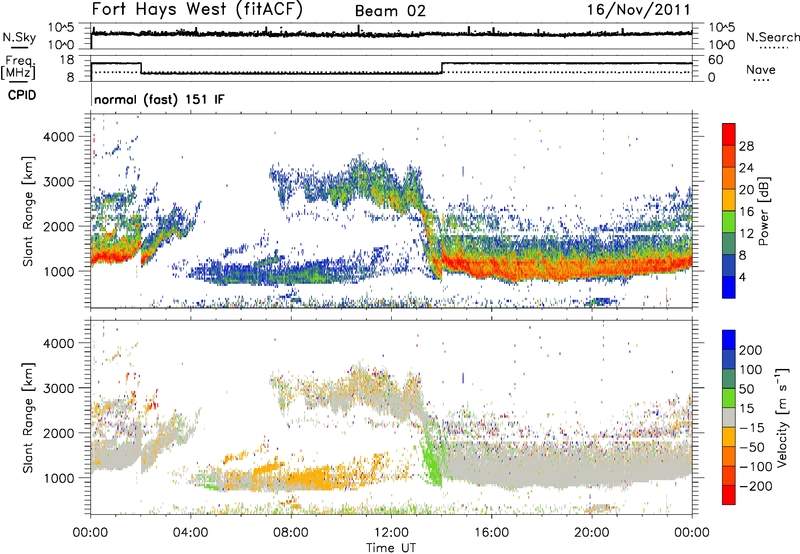Click the 18 tick on frequency axis
The width and height of the screenshot is (800, 554).
tap(67, 60)
